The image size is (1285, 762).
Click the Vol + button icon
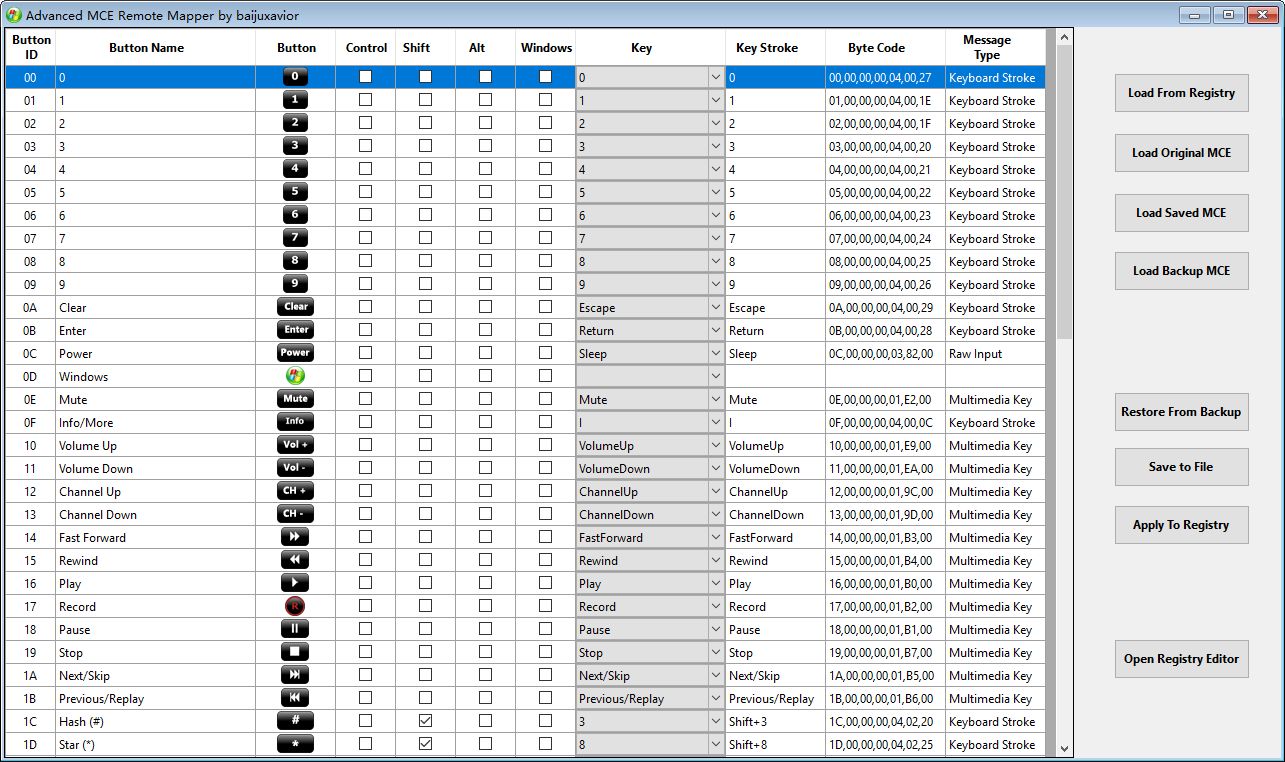pos(295,445)
